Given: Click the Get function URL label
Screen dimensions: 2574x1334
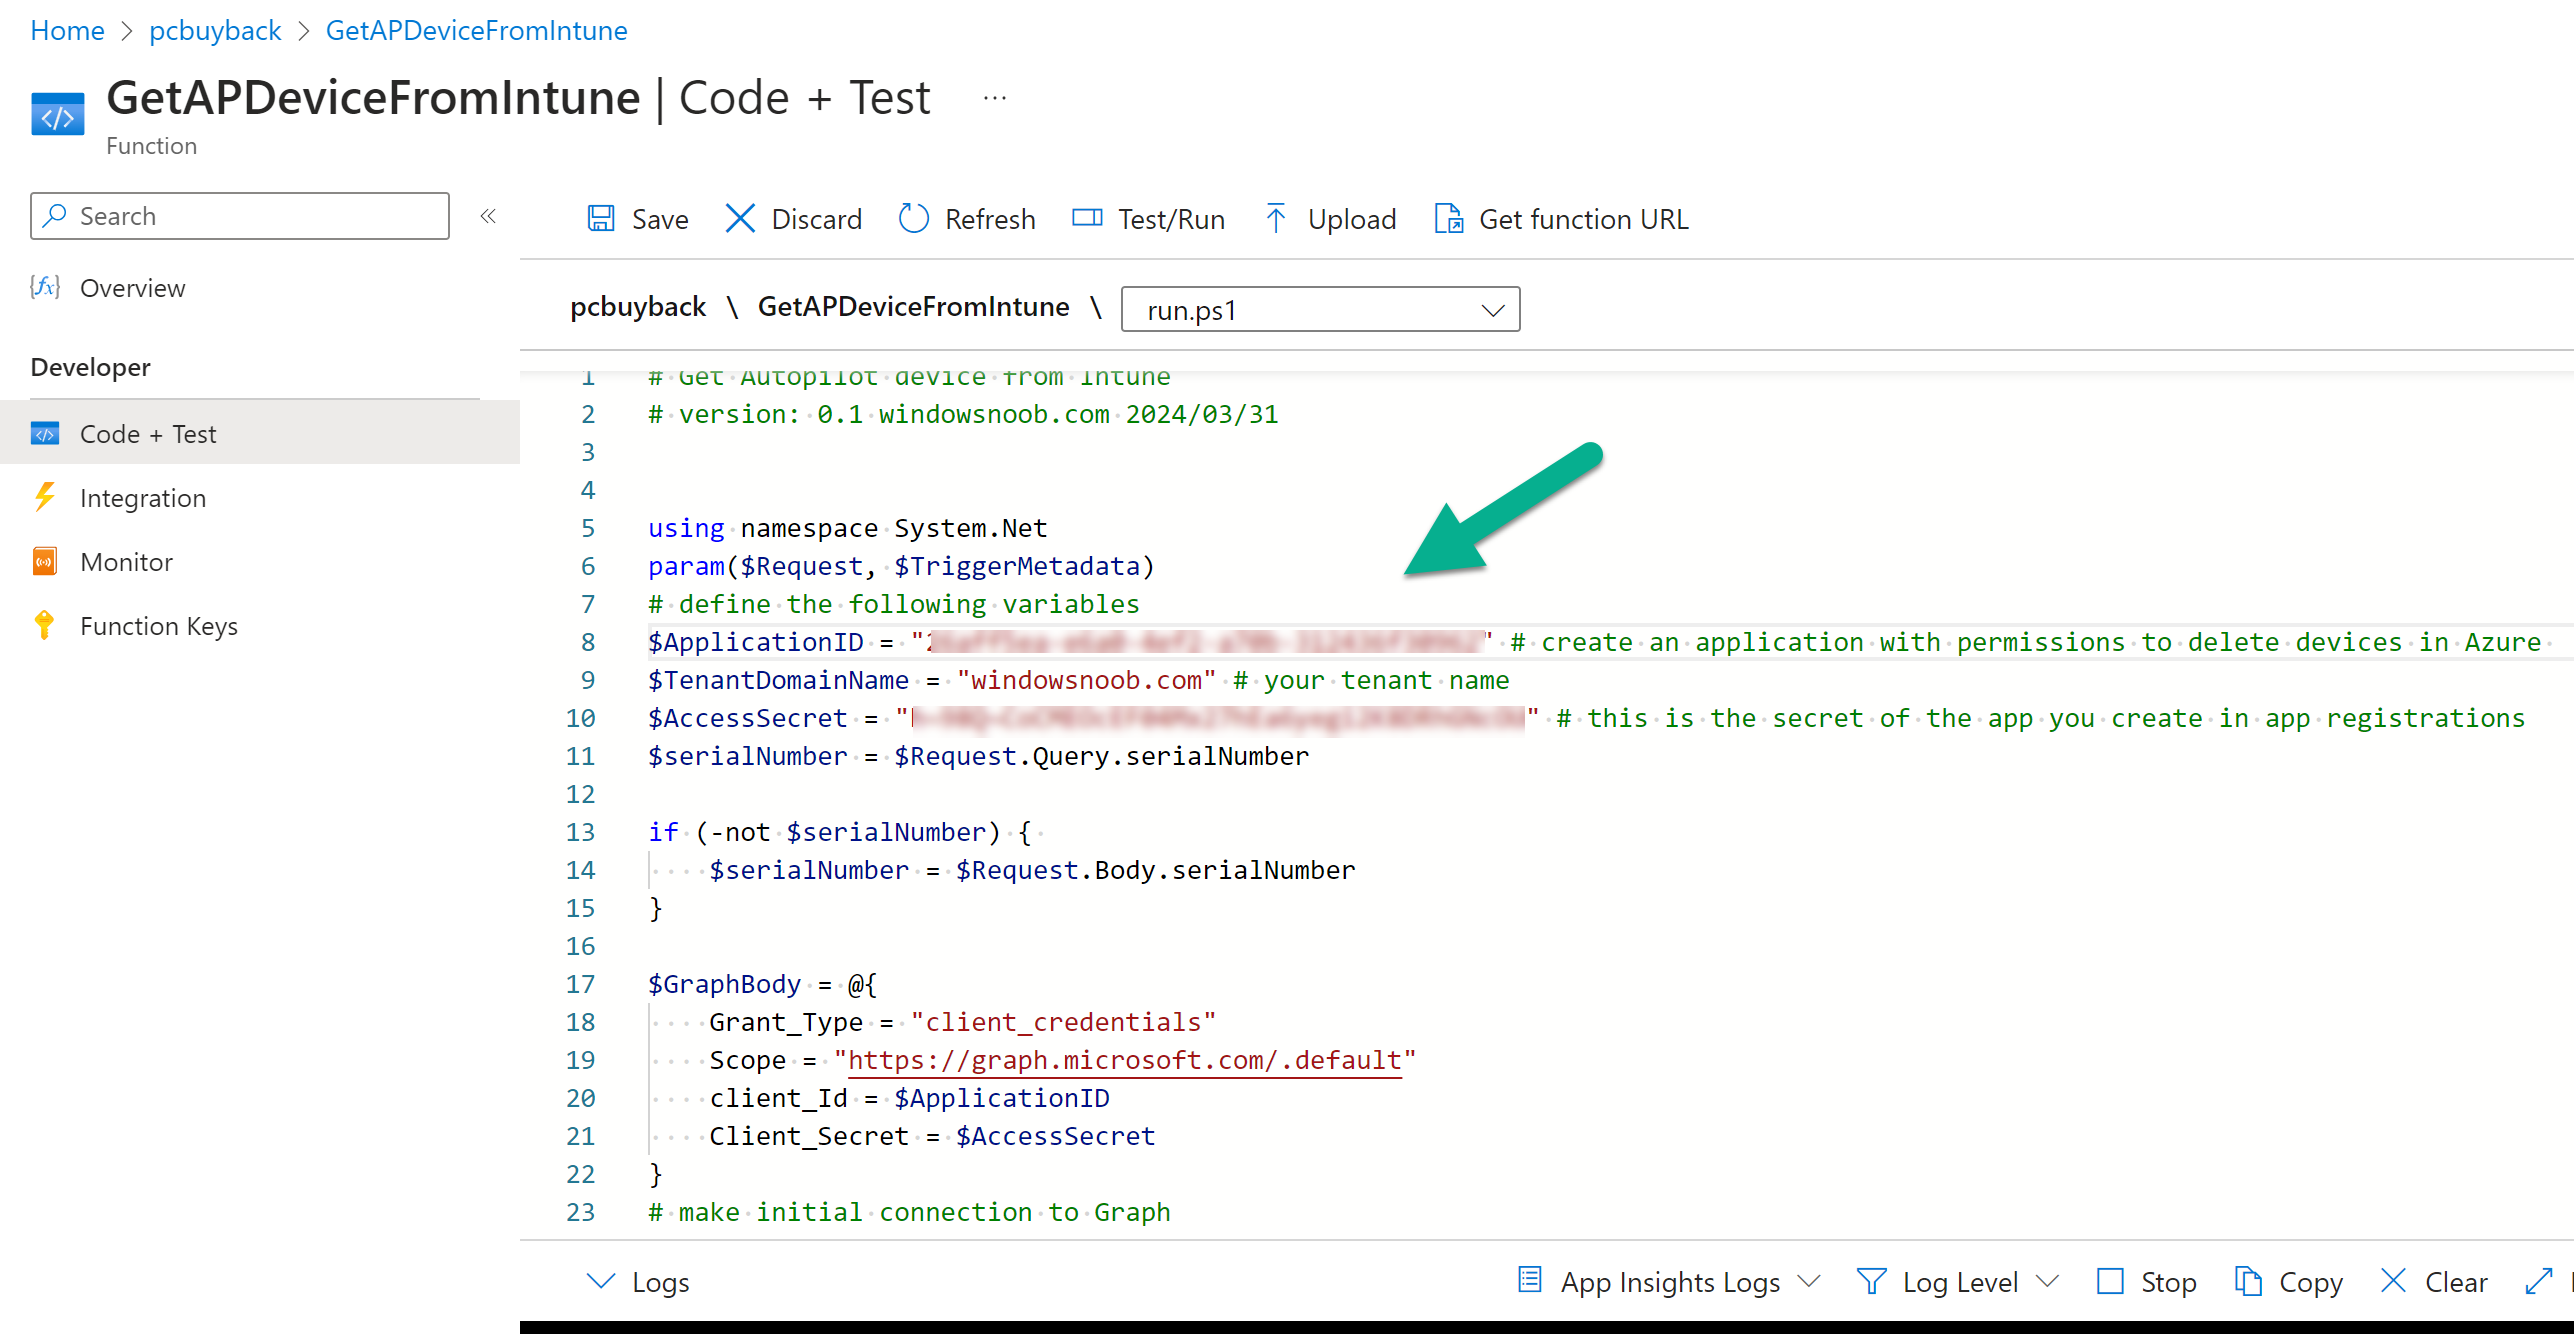Looking at the screenshot, I should click(1583, 219).
